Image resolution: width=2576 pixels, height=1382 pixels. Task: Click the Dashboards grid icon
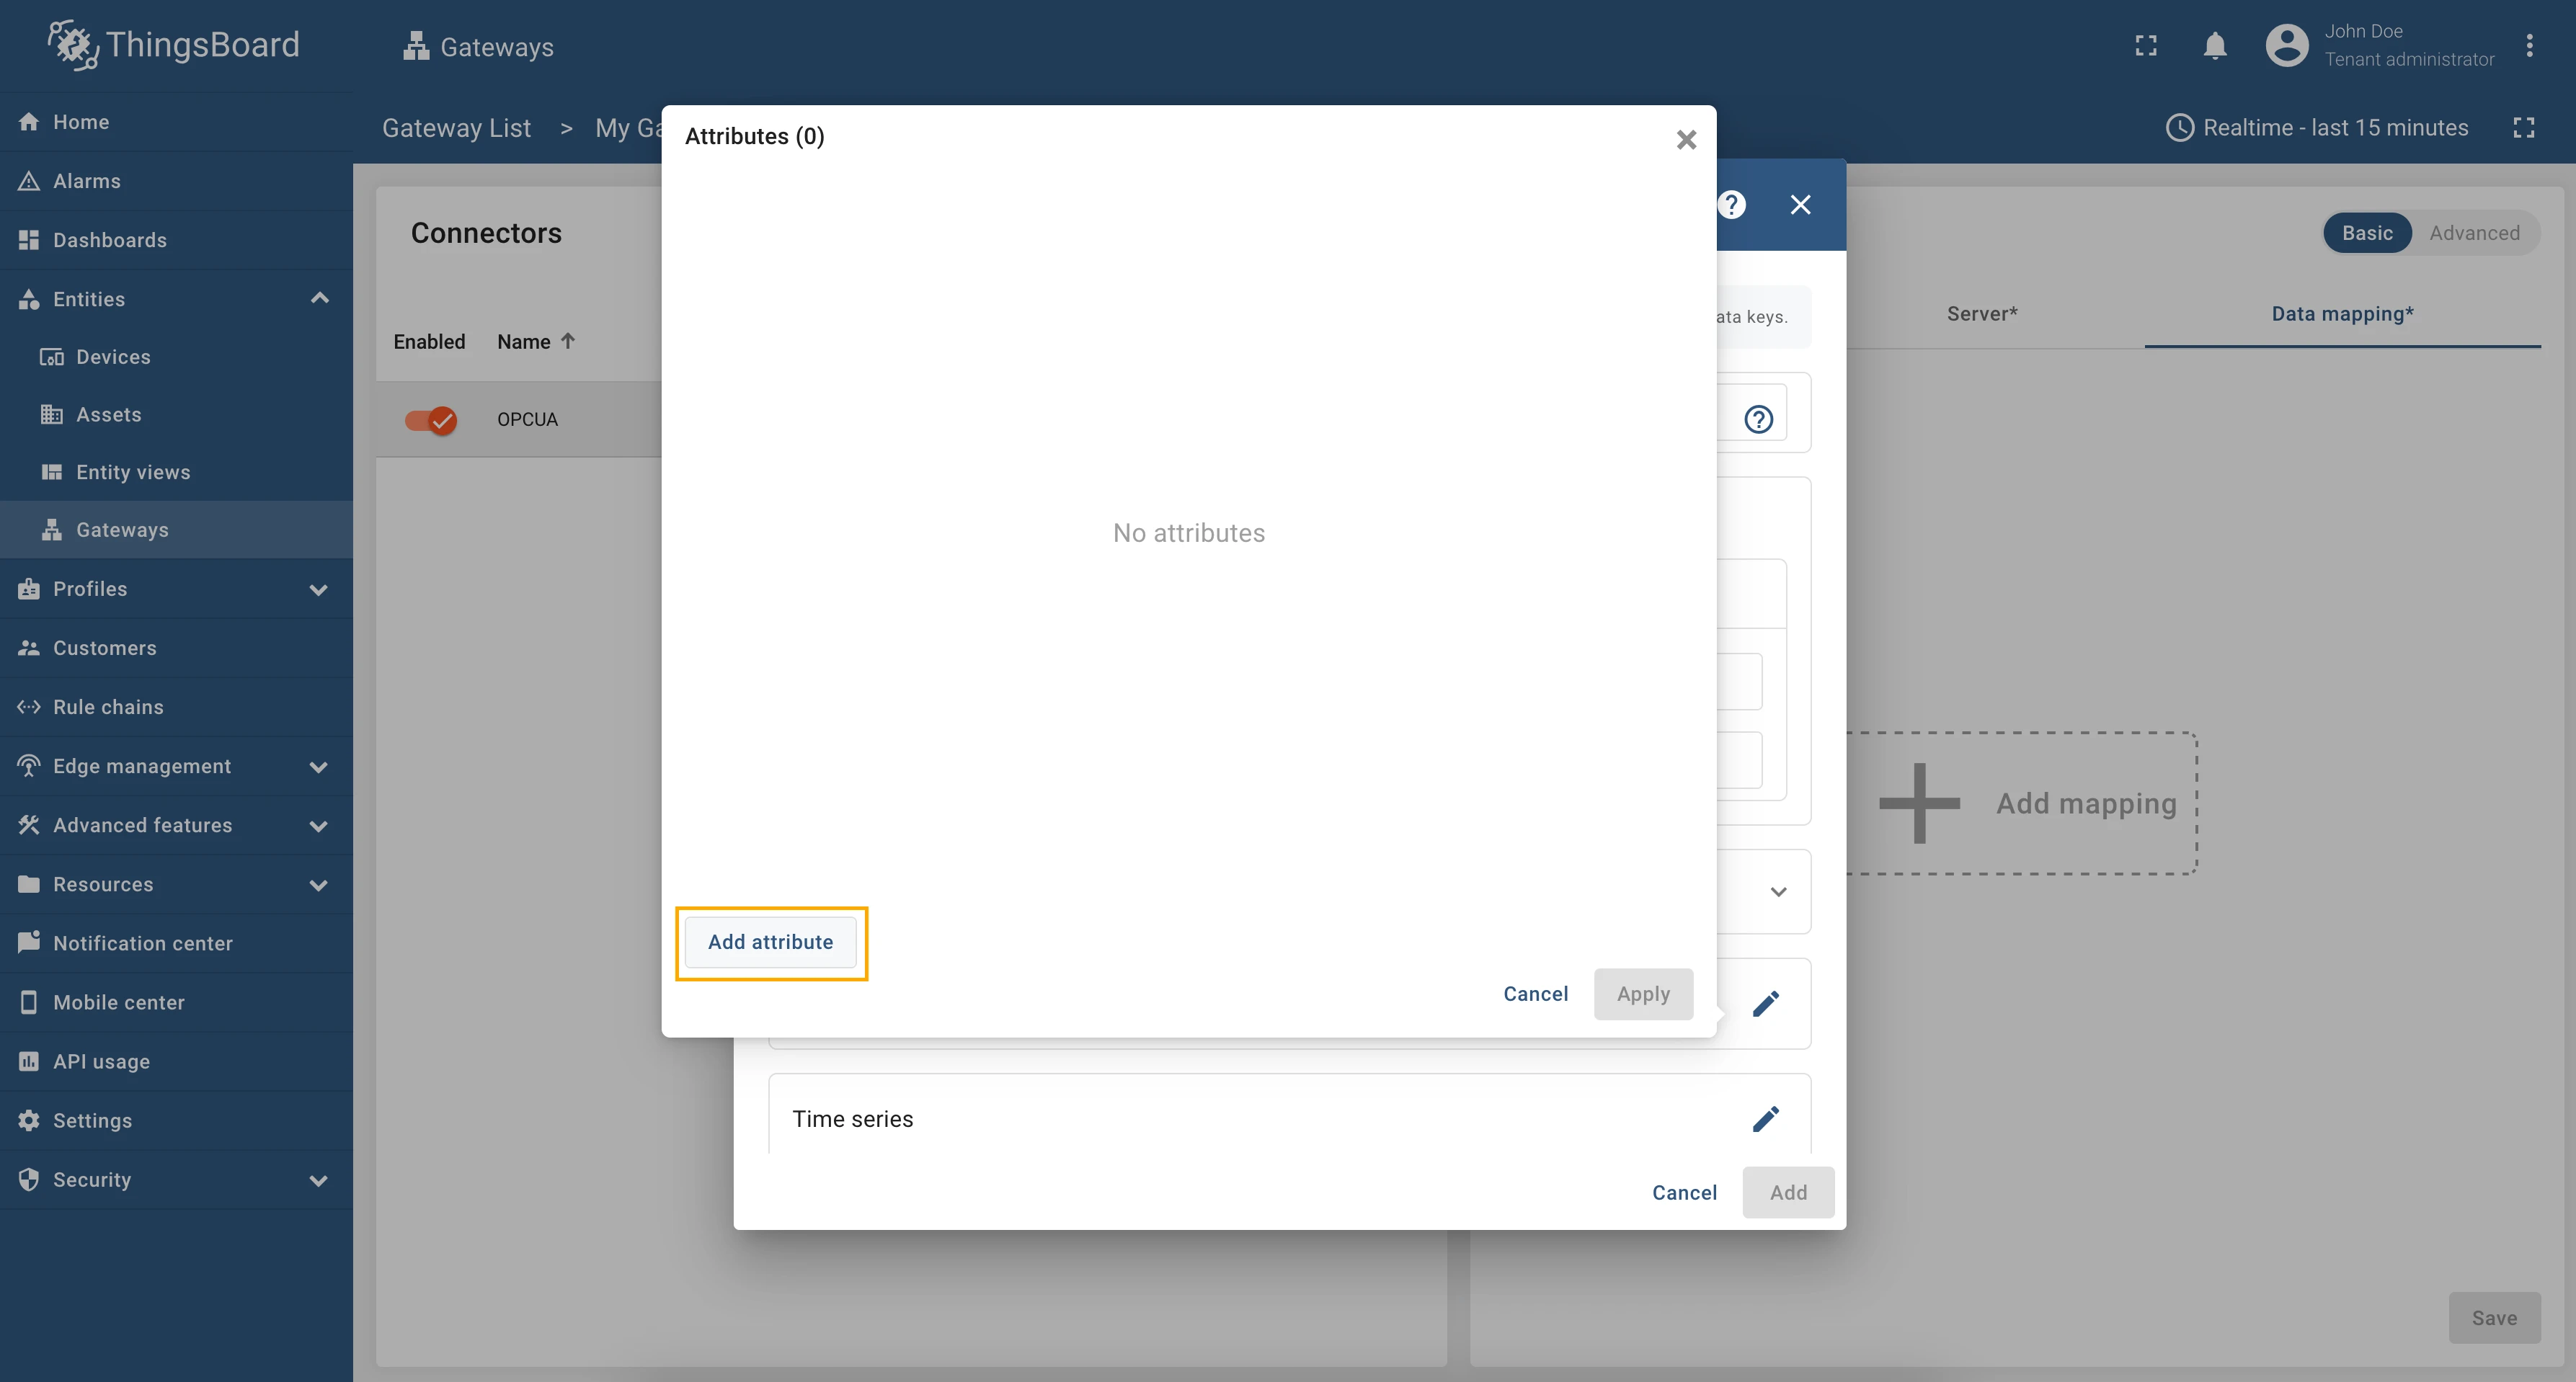(x=29, y=240)
